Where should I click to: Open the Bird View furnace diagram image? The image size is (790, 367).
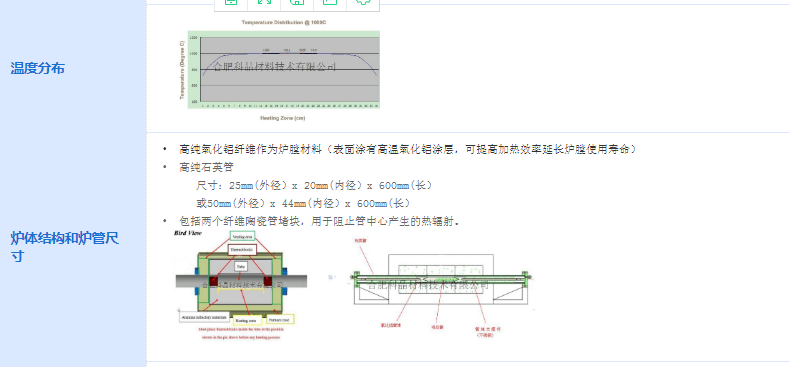click(242, 285)
